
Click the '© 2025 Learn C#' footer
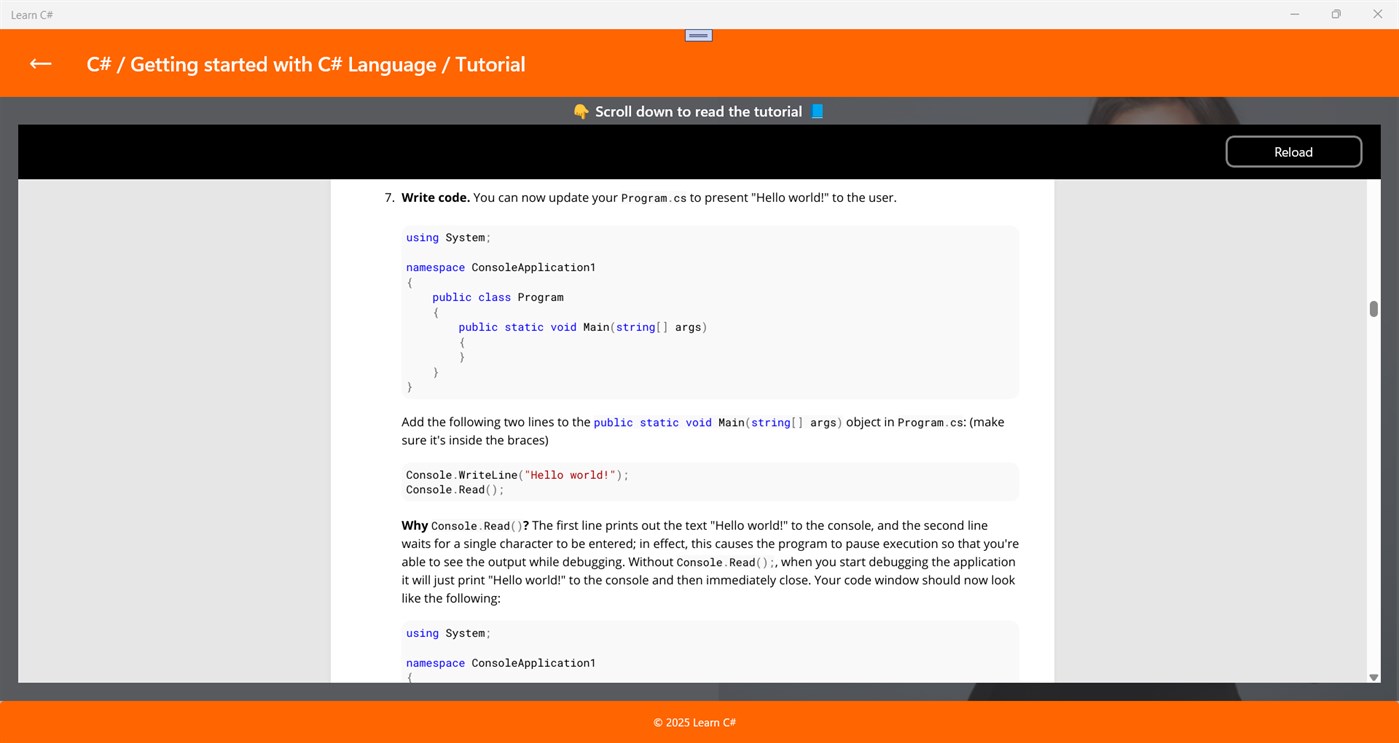click(694, 722)
